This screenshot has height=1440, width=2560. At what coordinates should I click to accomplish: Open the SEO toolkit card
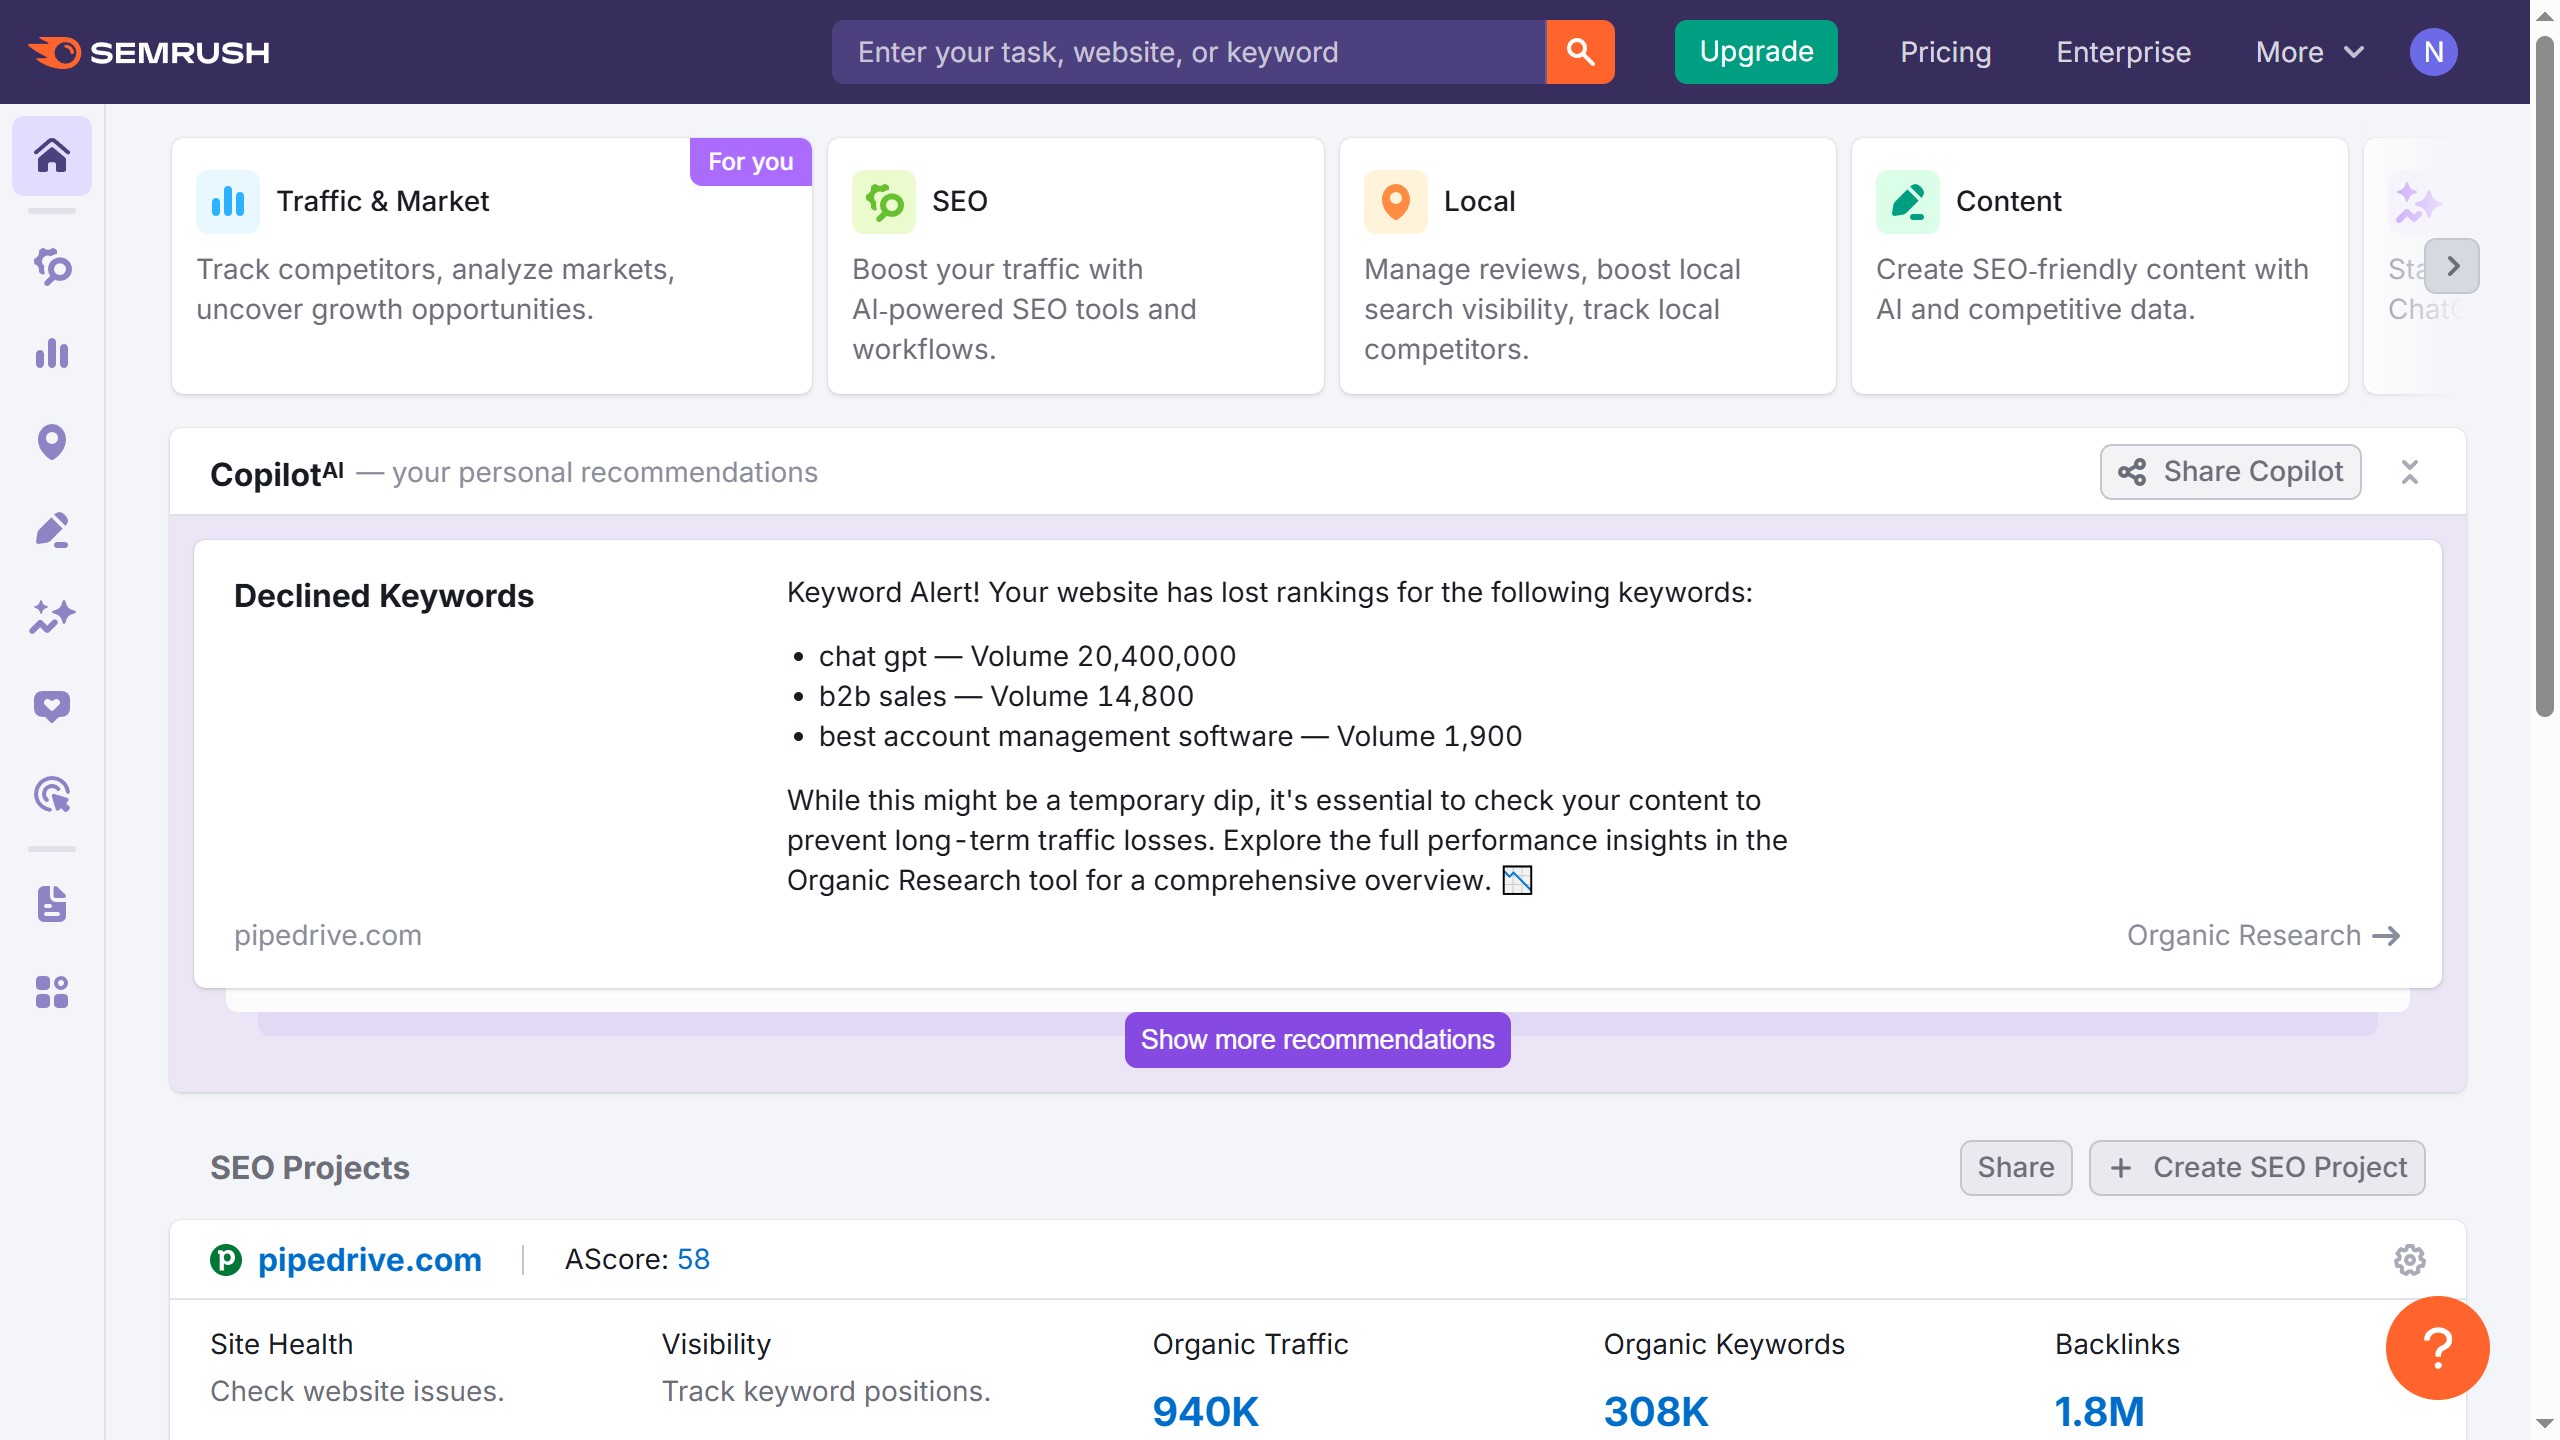(1076, 266)
